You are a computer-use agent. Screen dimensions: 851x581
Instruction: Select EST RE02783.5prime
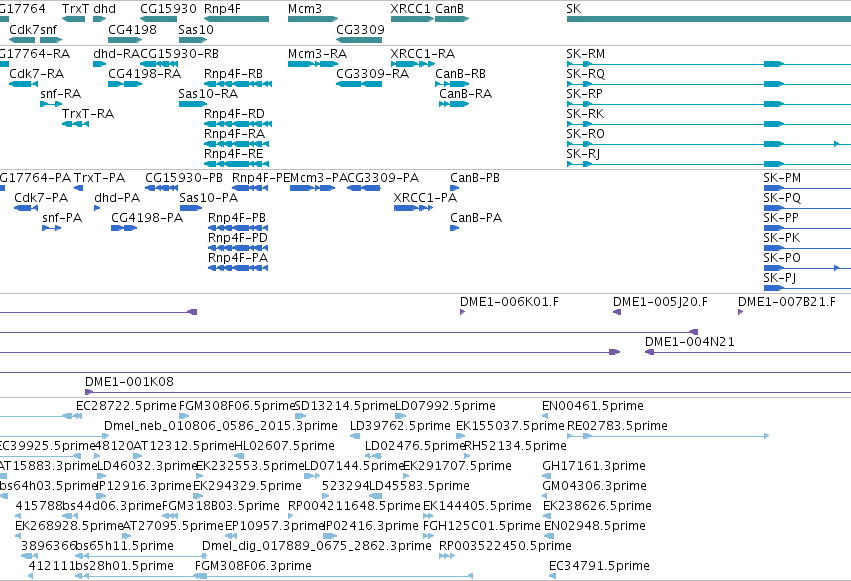click(x=617, y=426)
